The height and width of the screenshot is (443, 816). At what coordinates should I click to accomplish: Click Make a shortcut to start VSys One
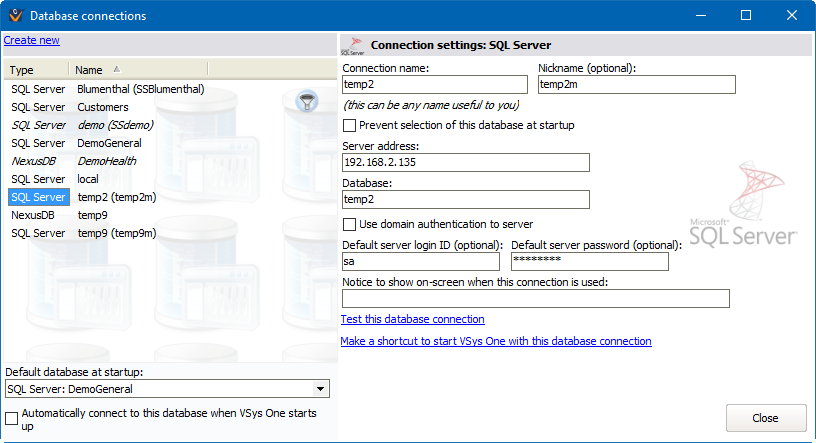[496, 341]
